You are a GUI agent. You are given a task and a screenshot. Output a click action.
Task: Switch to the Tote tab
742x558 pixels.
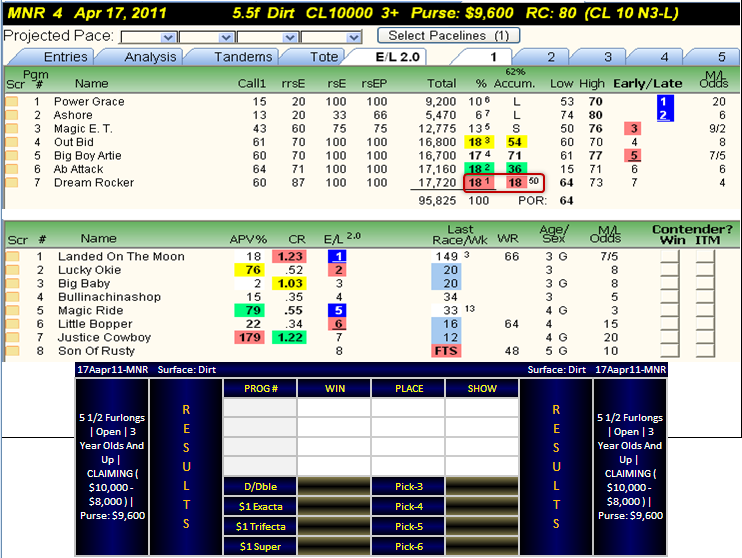324,57
